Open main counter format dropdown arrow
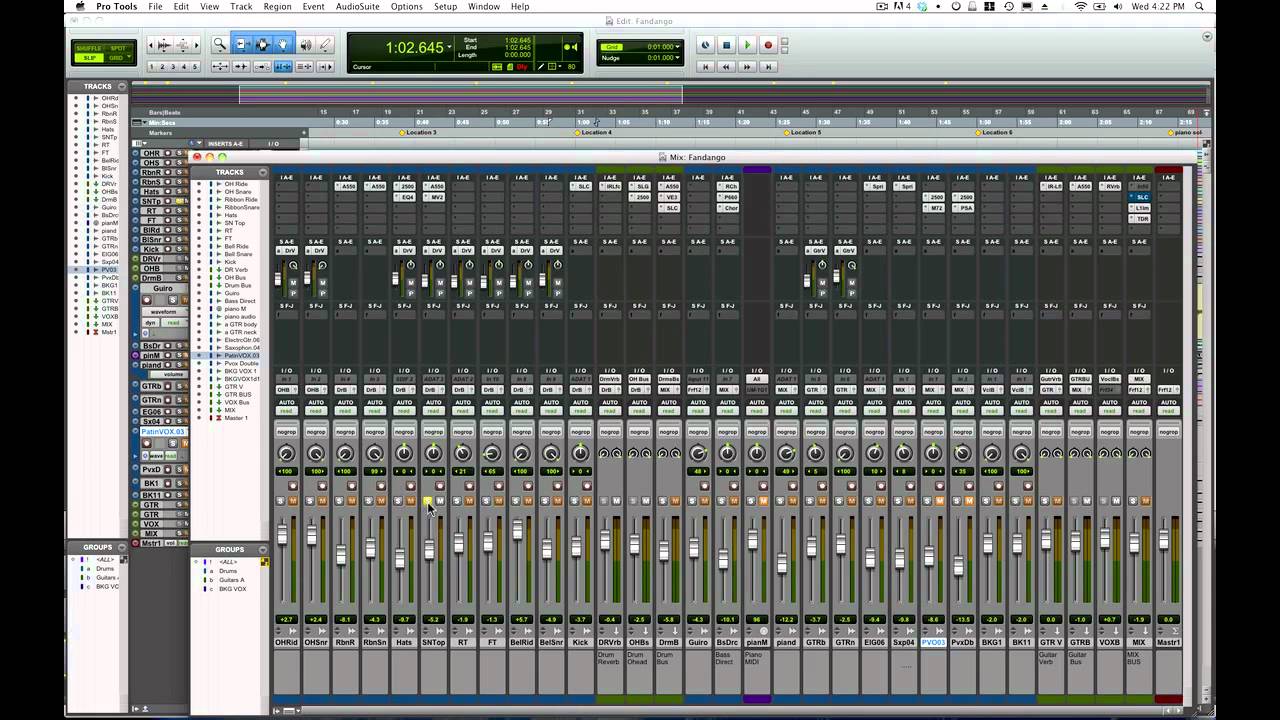Screen dimensions: 1280x720 click(449, 47)
